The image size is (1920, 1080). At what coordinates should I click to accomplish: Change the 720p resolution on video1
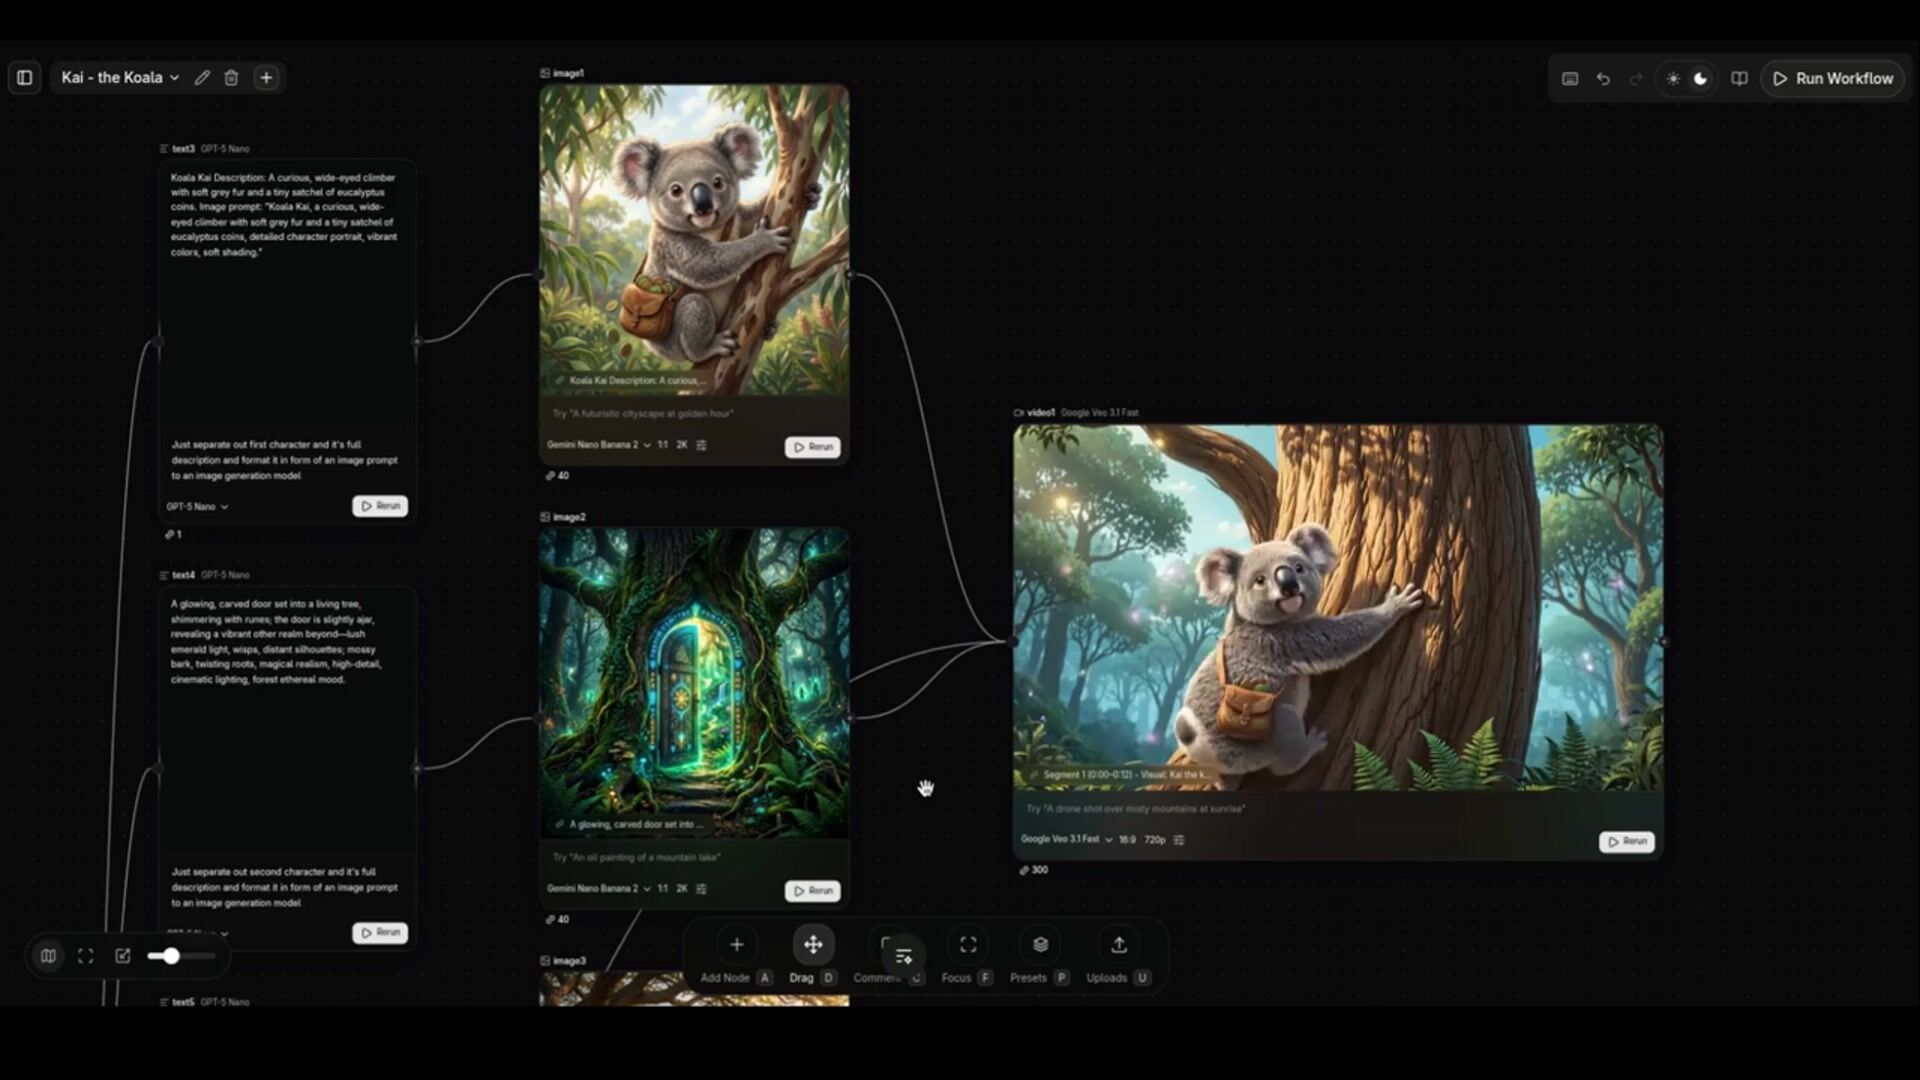pos(1155,840)
